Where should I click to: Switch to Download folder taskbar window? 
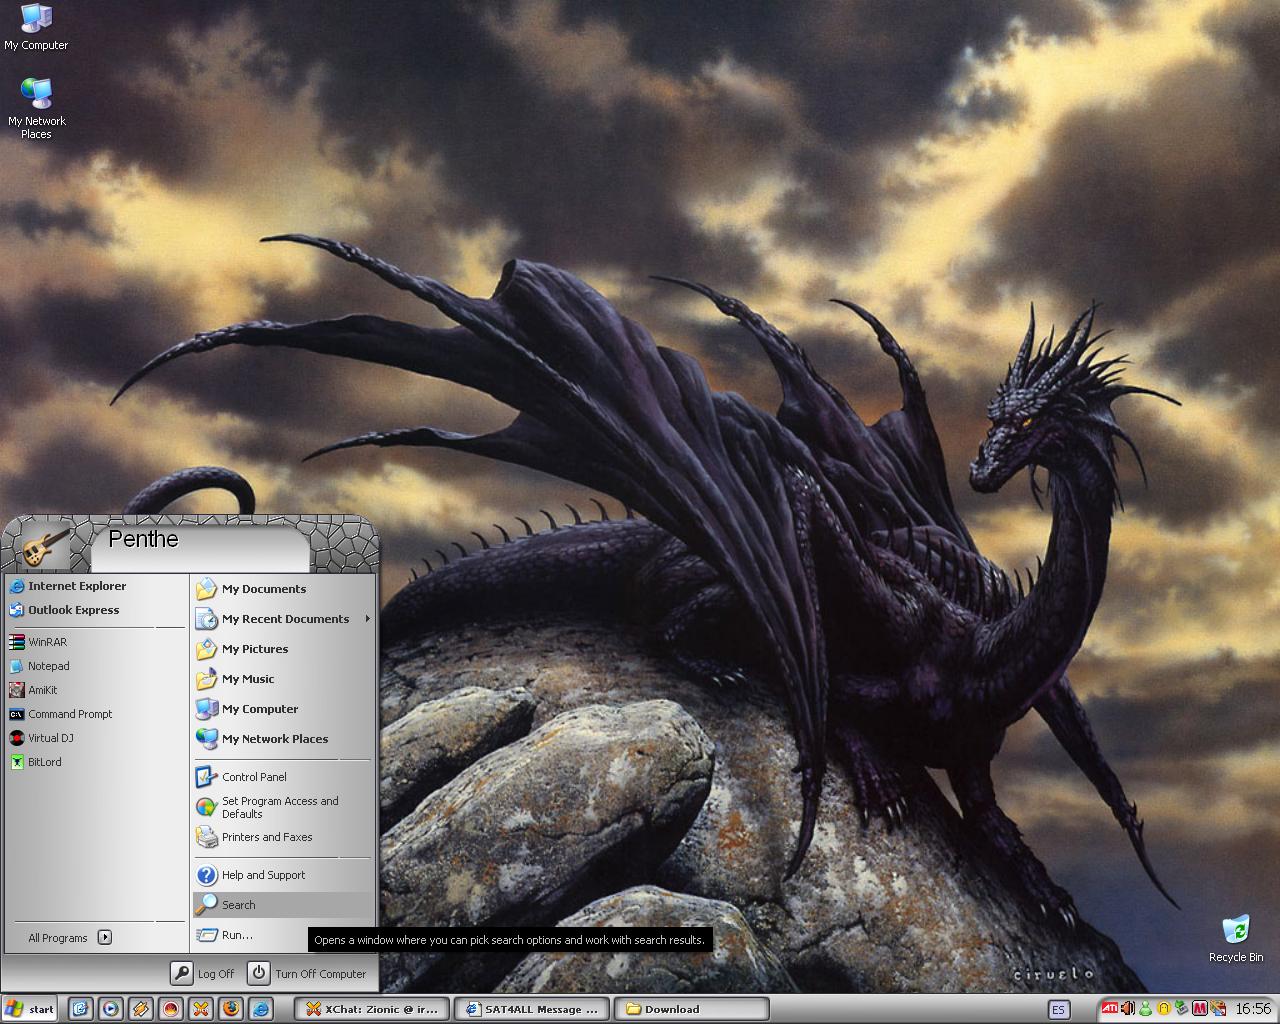(x=691, y=1009)
